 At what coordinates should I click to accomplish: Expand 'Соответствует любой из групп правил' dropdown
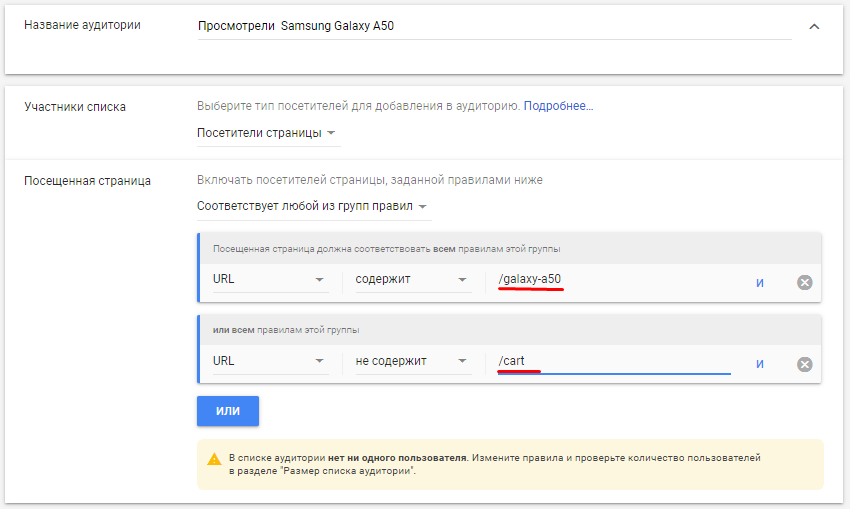click(x=313, y=207)
